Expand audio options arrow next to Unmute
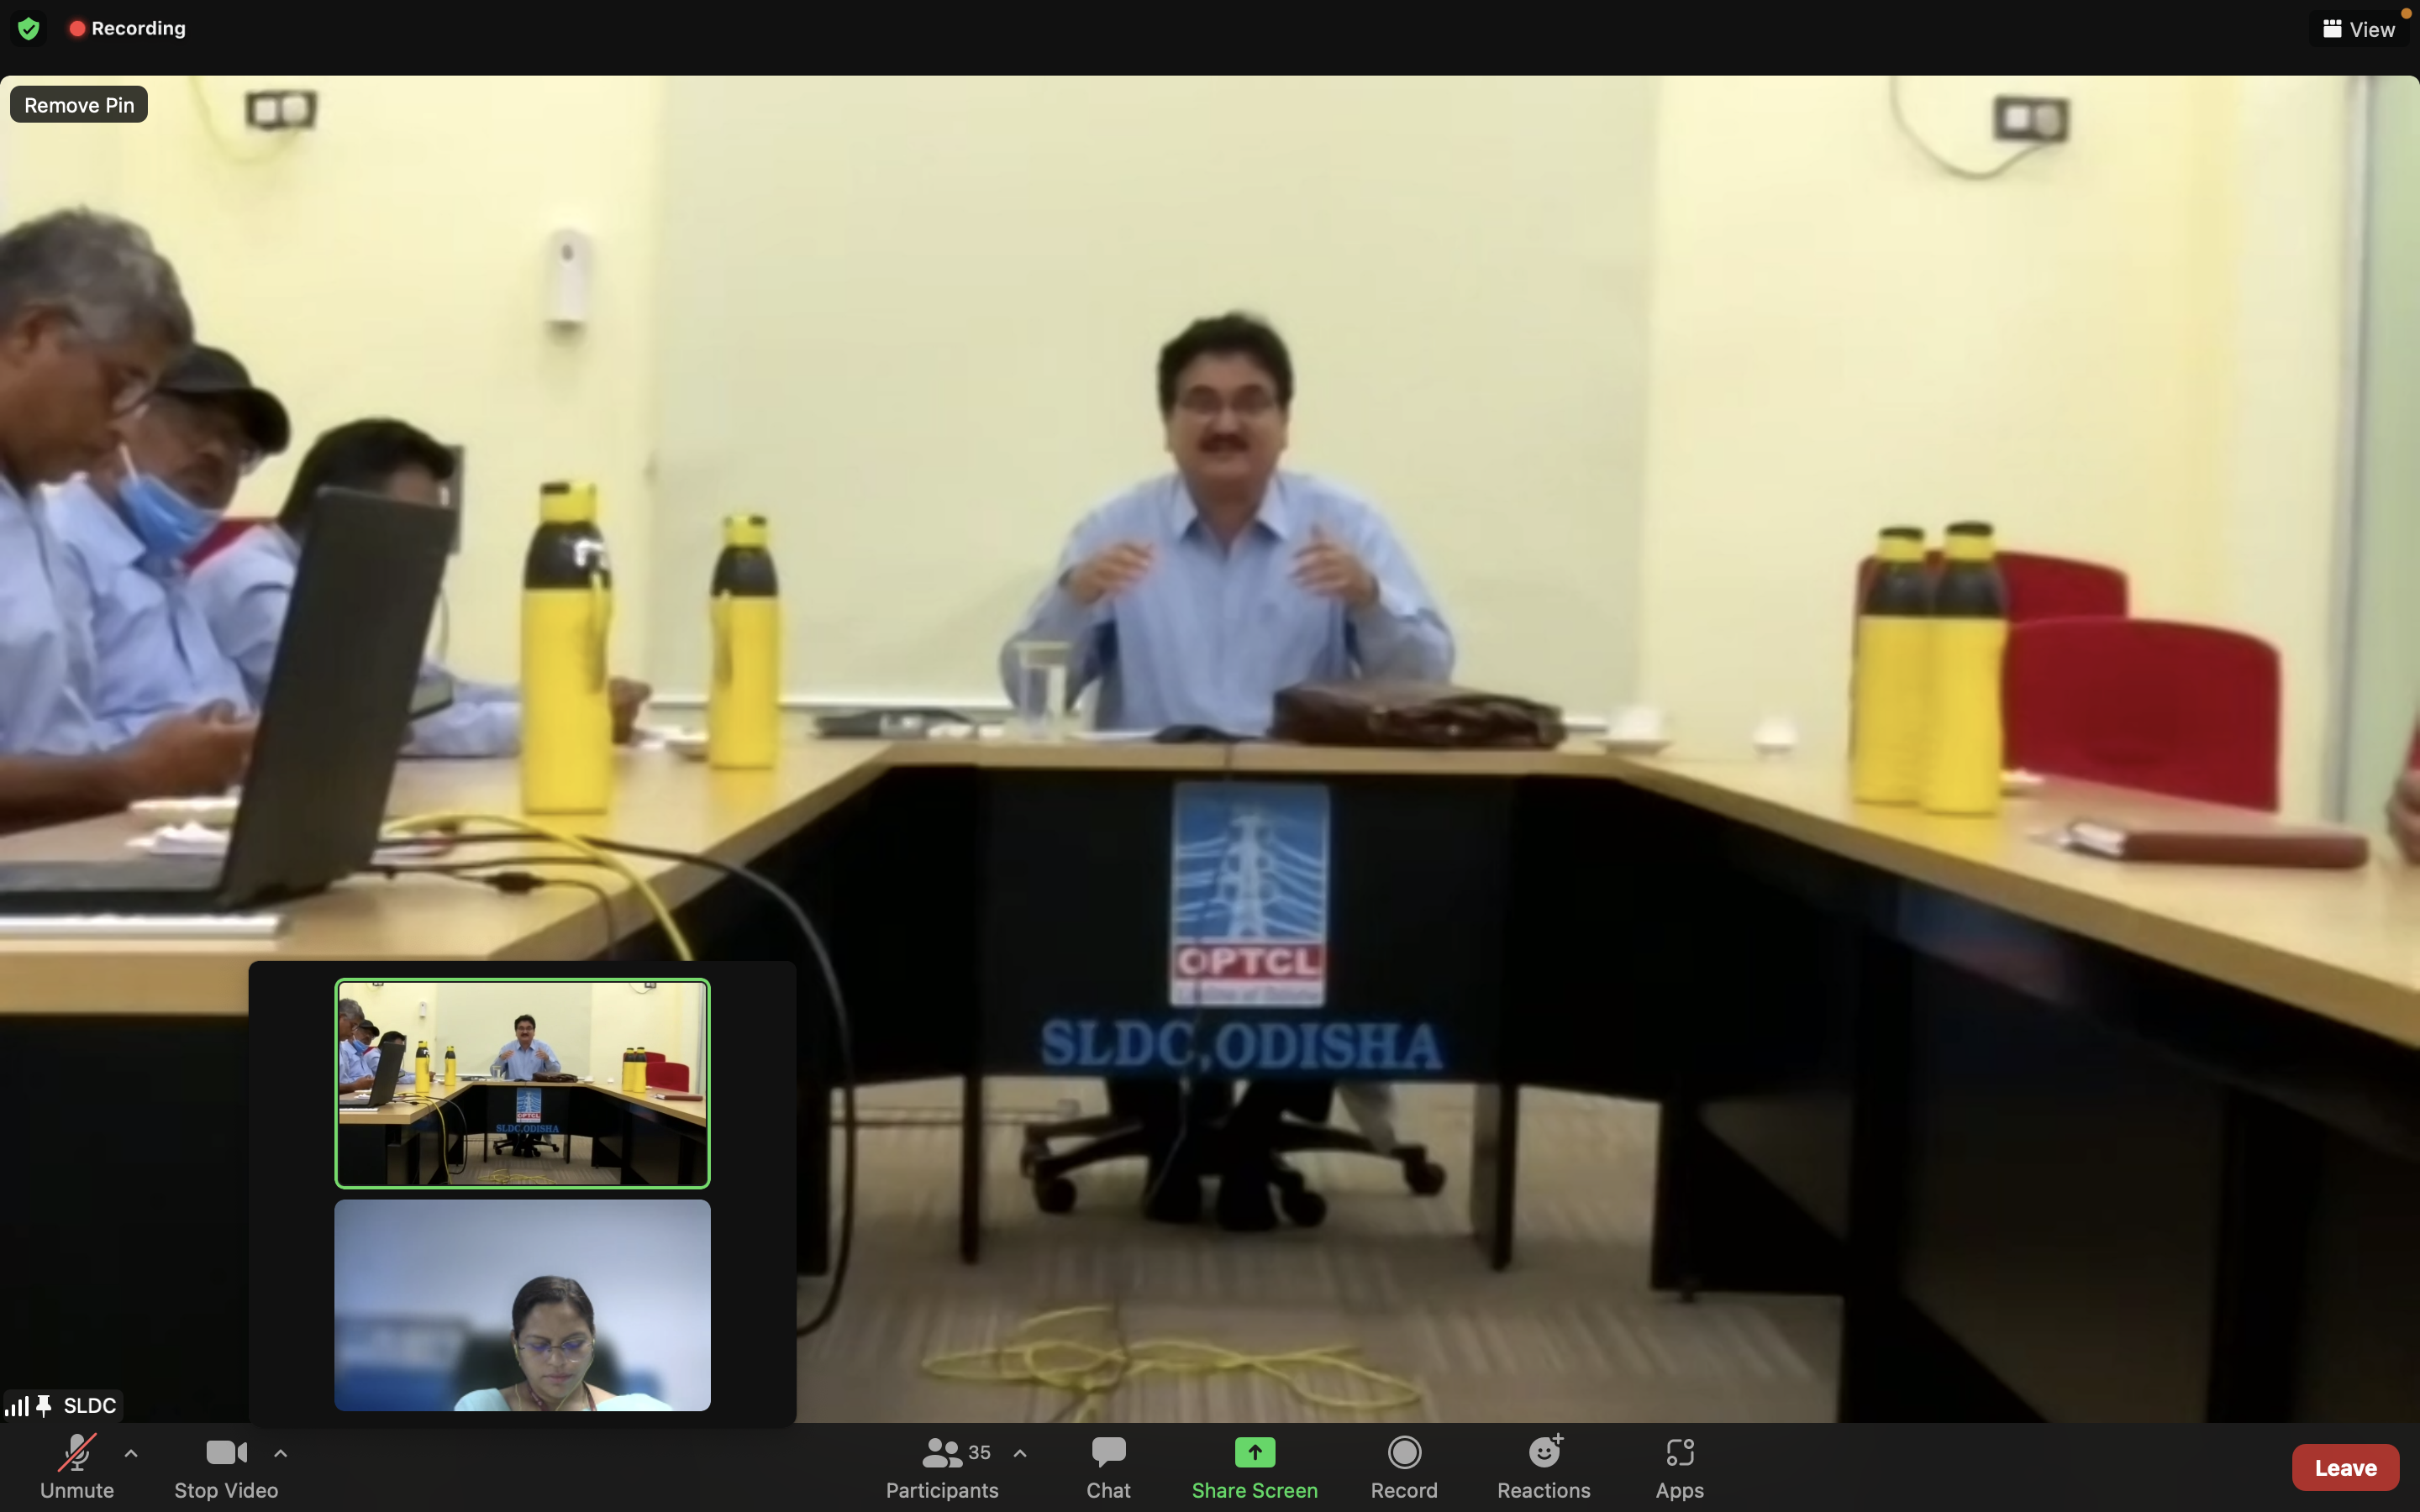Viewport: 2420px width, 1512px height. coord(131,1453)
